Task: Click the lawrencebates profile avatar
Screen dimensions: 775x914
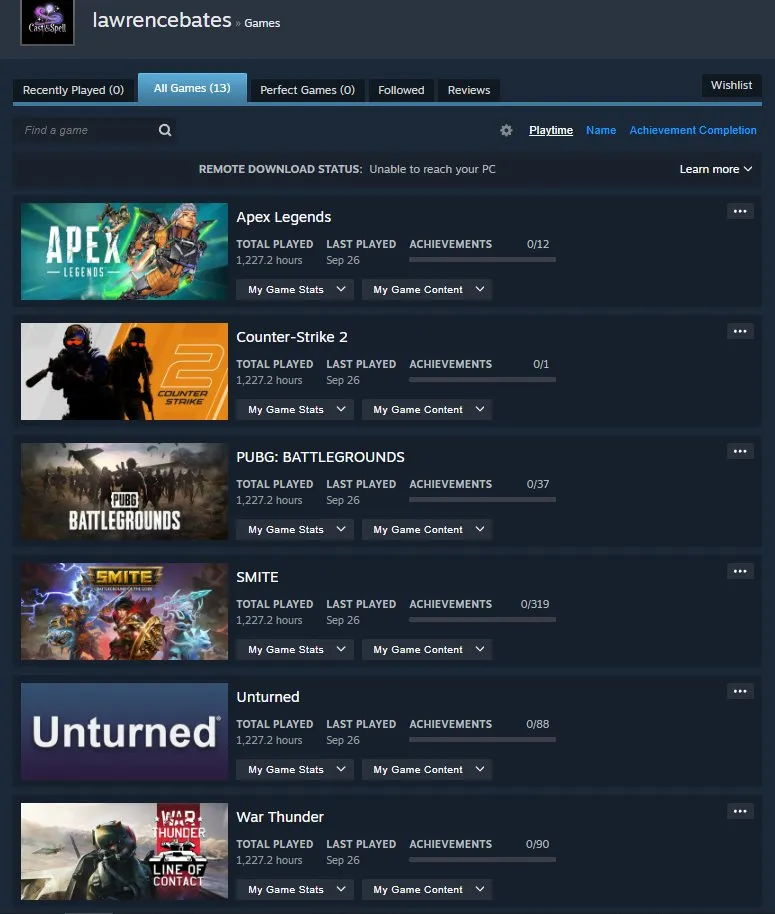Action: [47, 22]
